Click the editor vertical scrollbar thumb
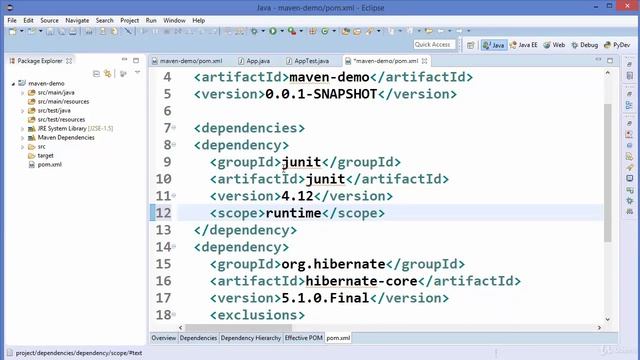 [x=607, y=173]
